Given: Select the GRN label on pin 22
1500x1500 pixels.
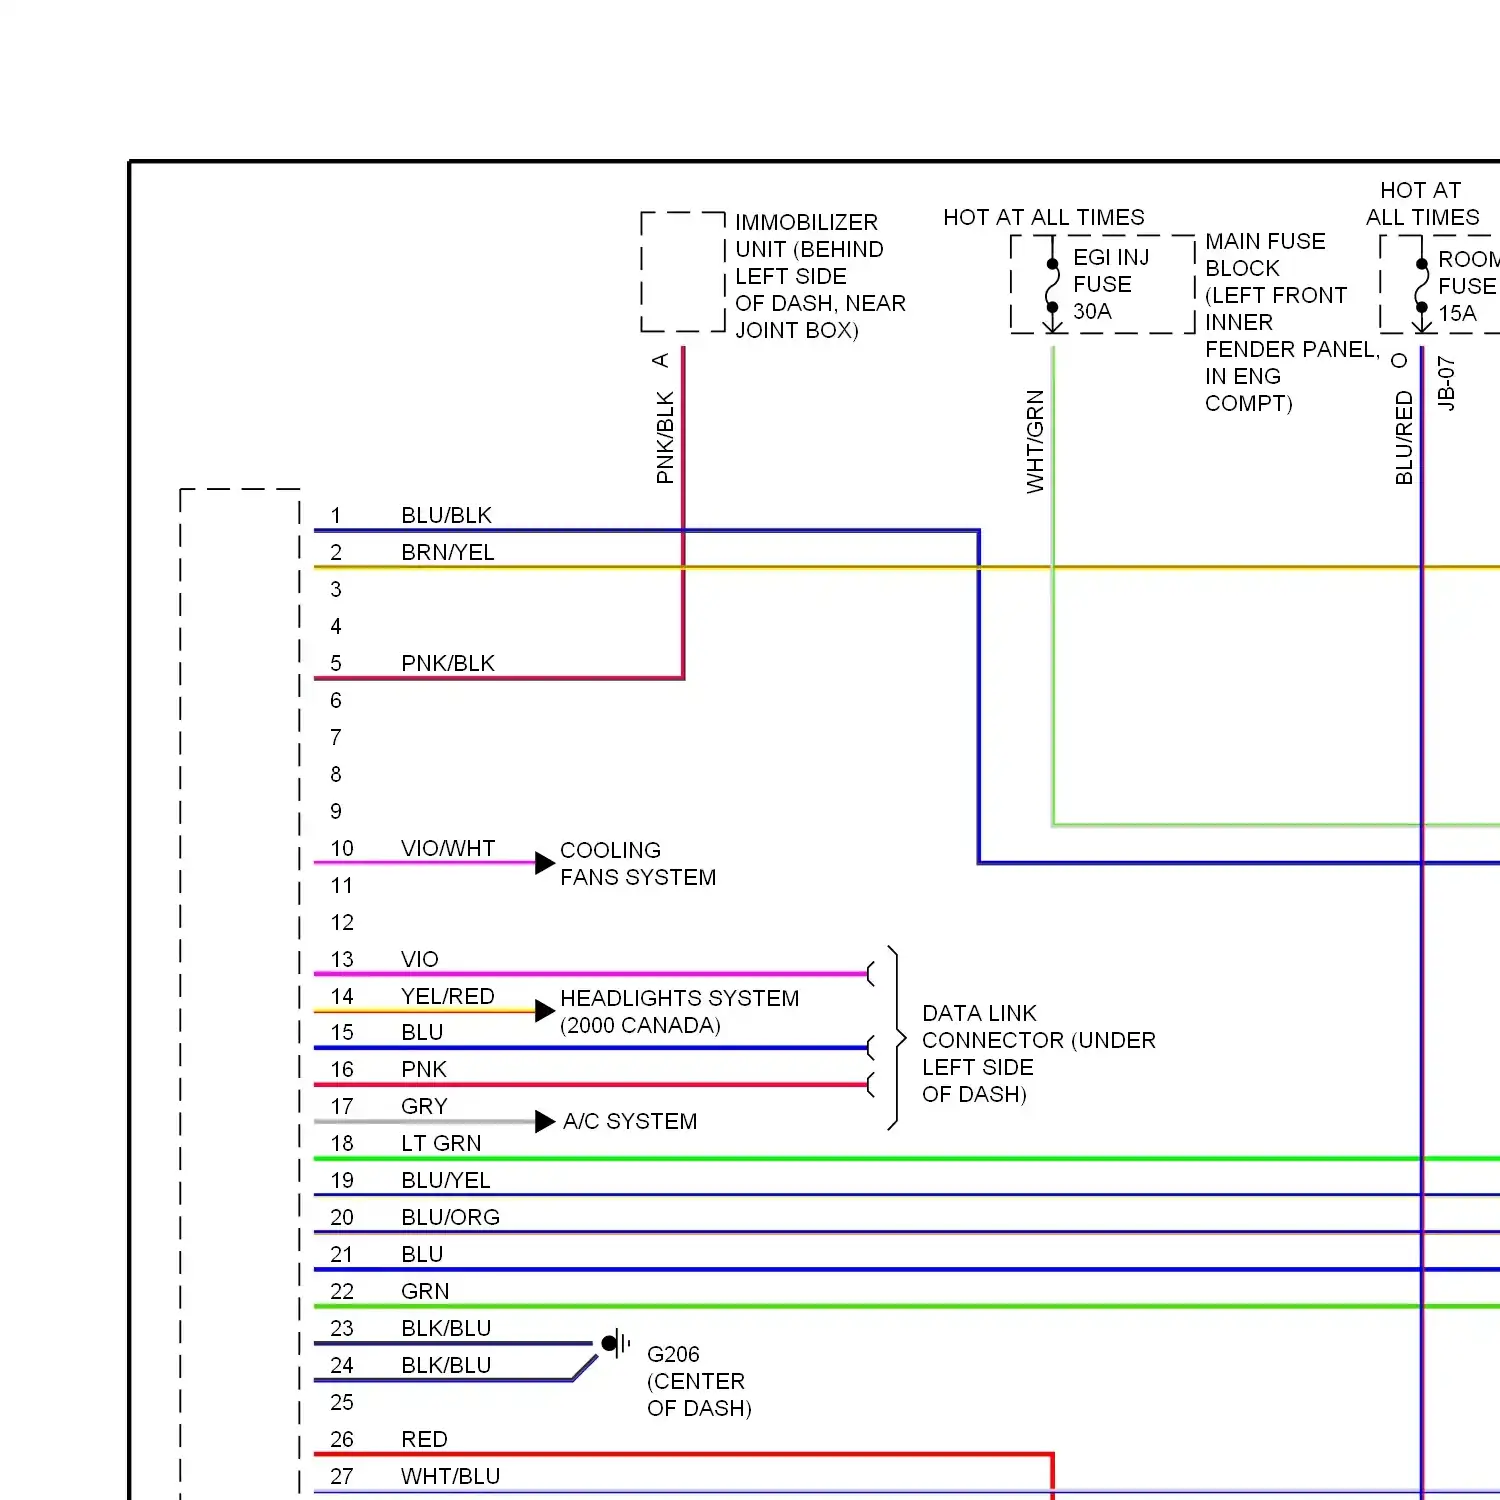Looking at the screenshot, I should click(x=425, y=1291).
